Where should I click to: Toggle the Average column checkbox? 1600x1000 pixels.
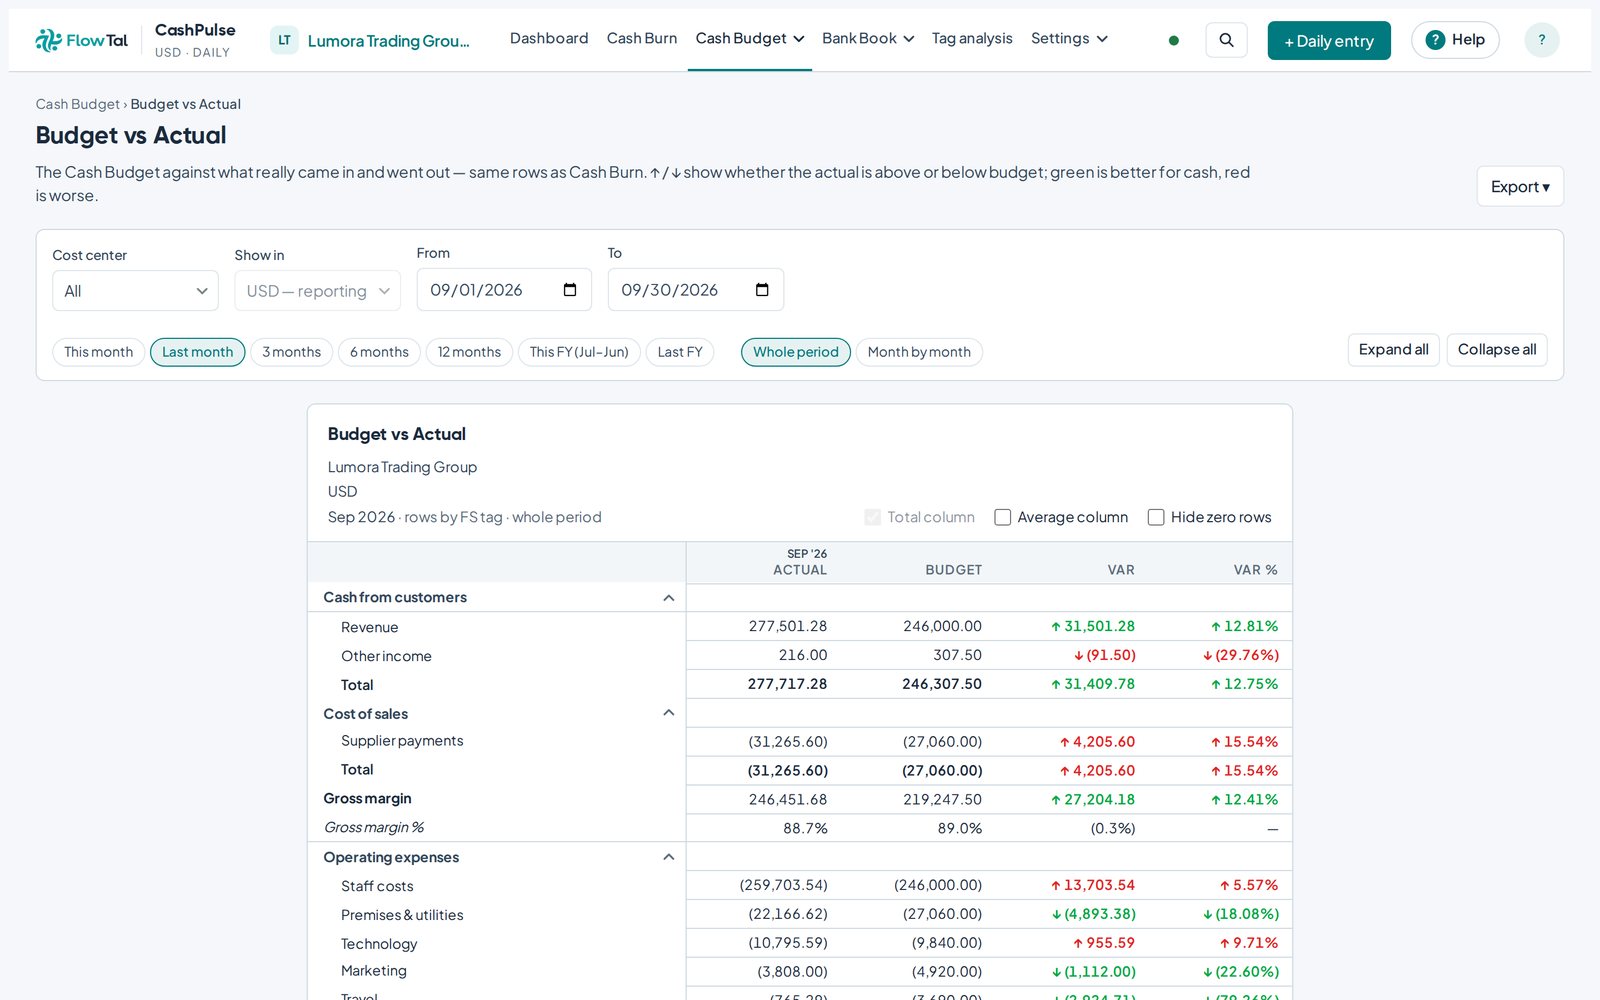[x=1002, y=517]
